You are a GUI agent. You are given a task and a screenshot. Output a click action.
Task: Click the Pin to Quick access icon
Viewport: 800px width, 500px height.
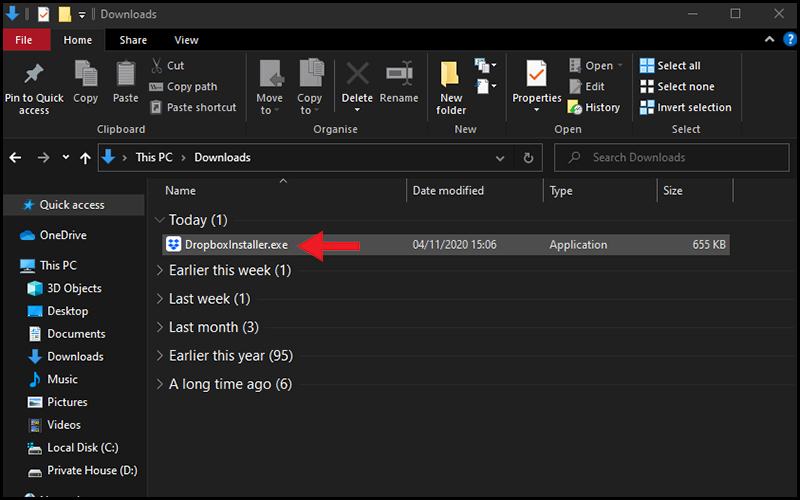pyautogui.click(x=33, y=76)
